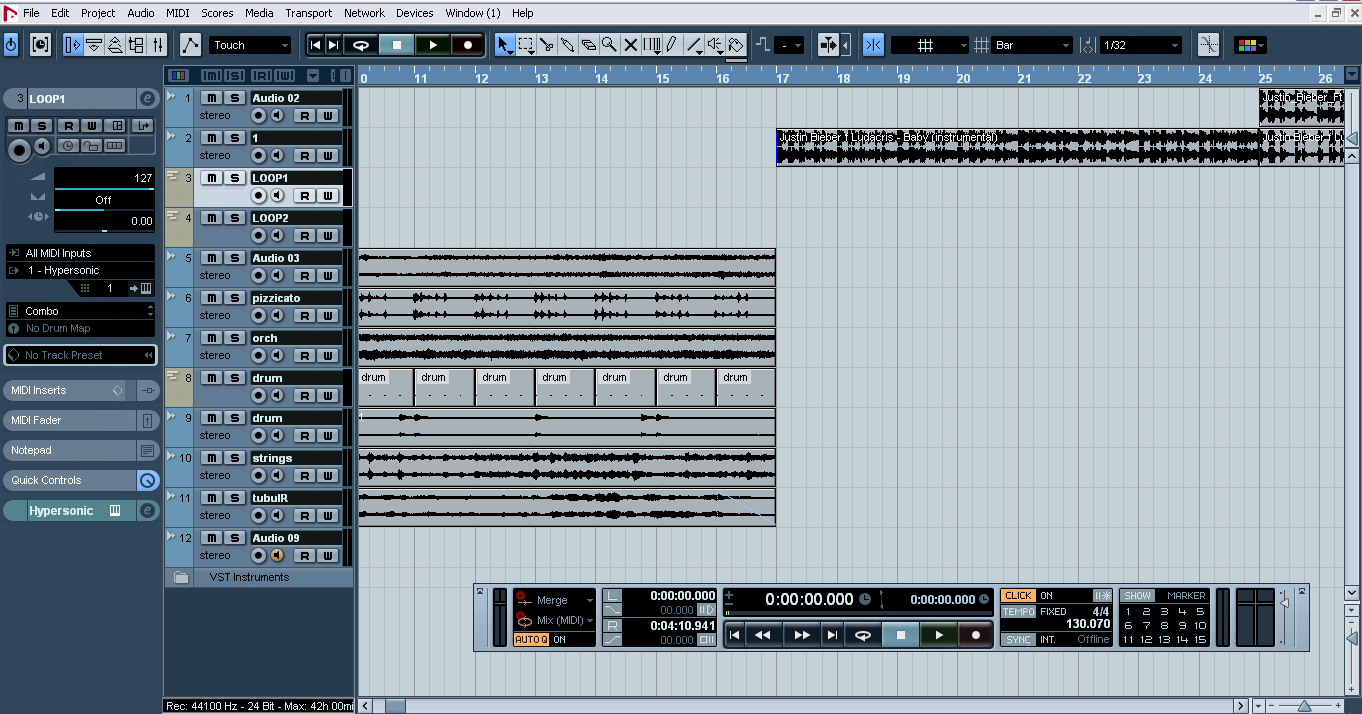Viewport: 1362px width, 714px height.
Task: Open the MIDI menu
Action: (x=176, y=12)
